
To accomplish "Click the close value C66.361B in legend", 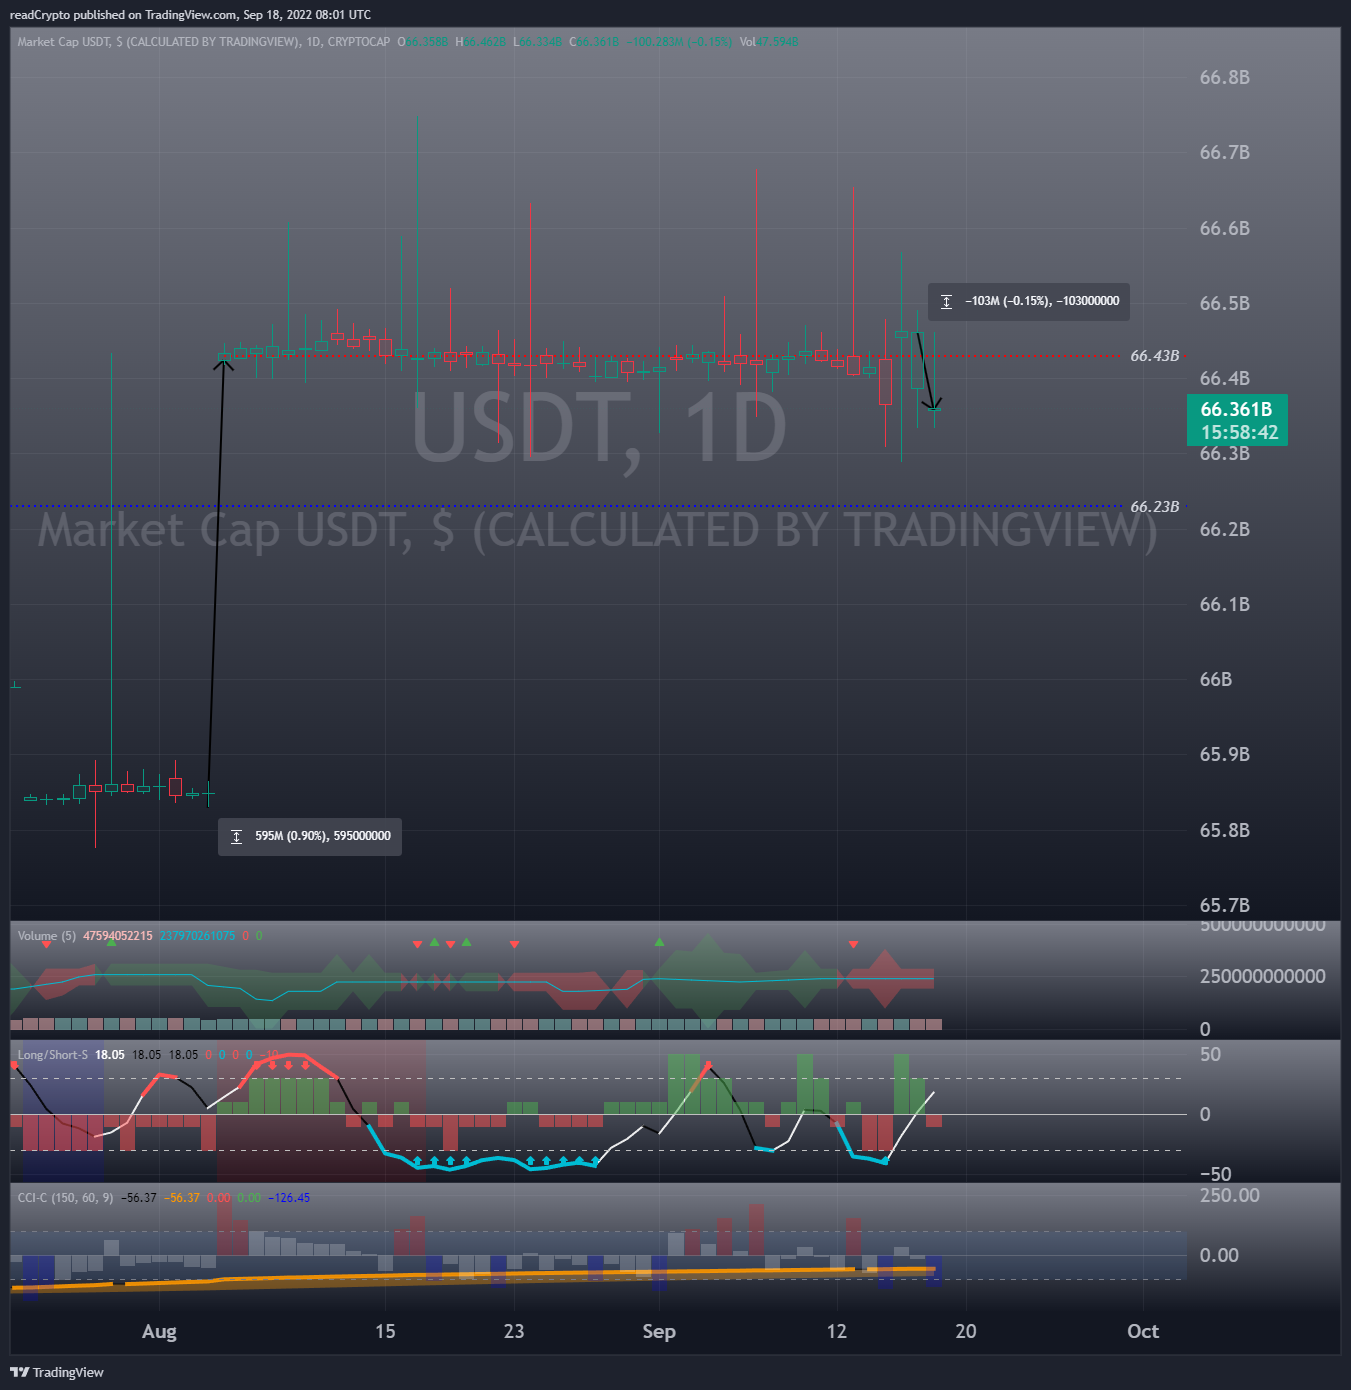I will pos(594,41).
